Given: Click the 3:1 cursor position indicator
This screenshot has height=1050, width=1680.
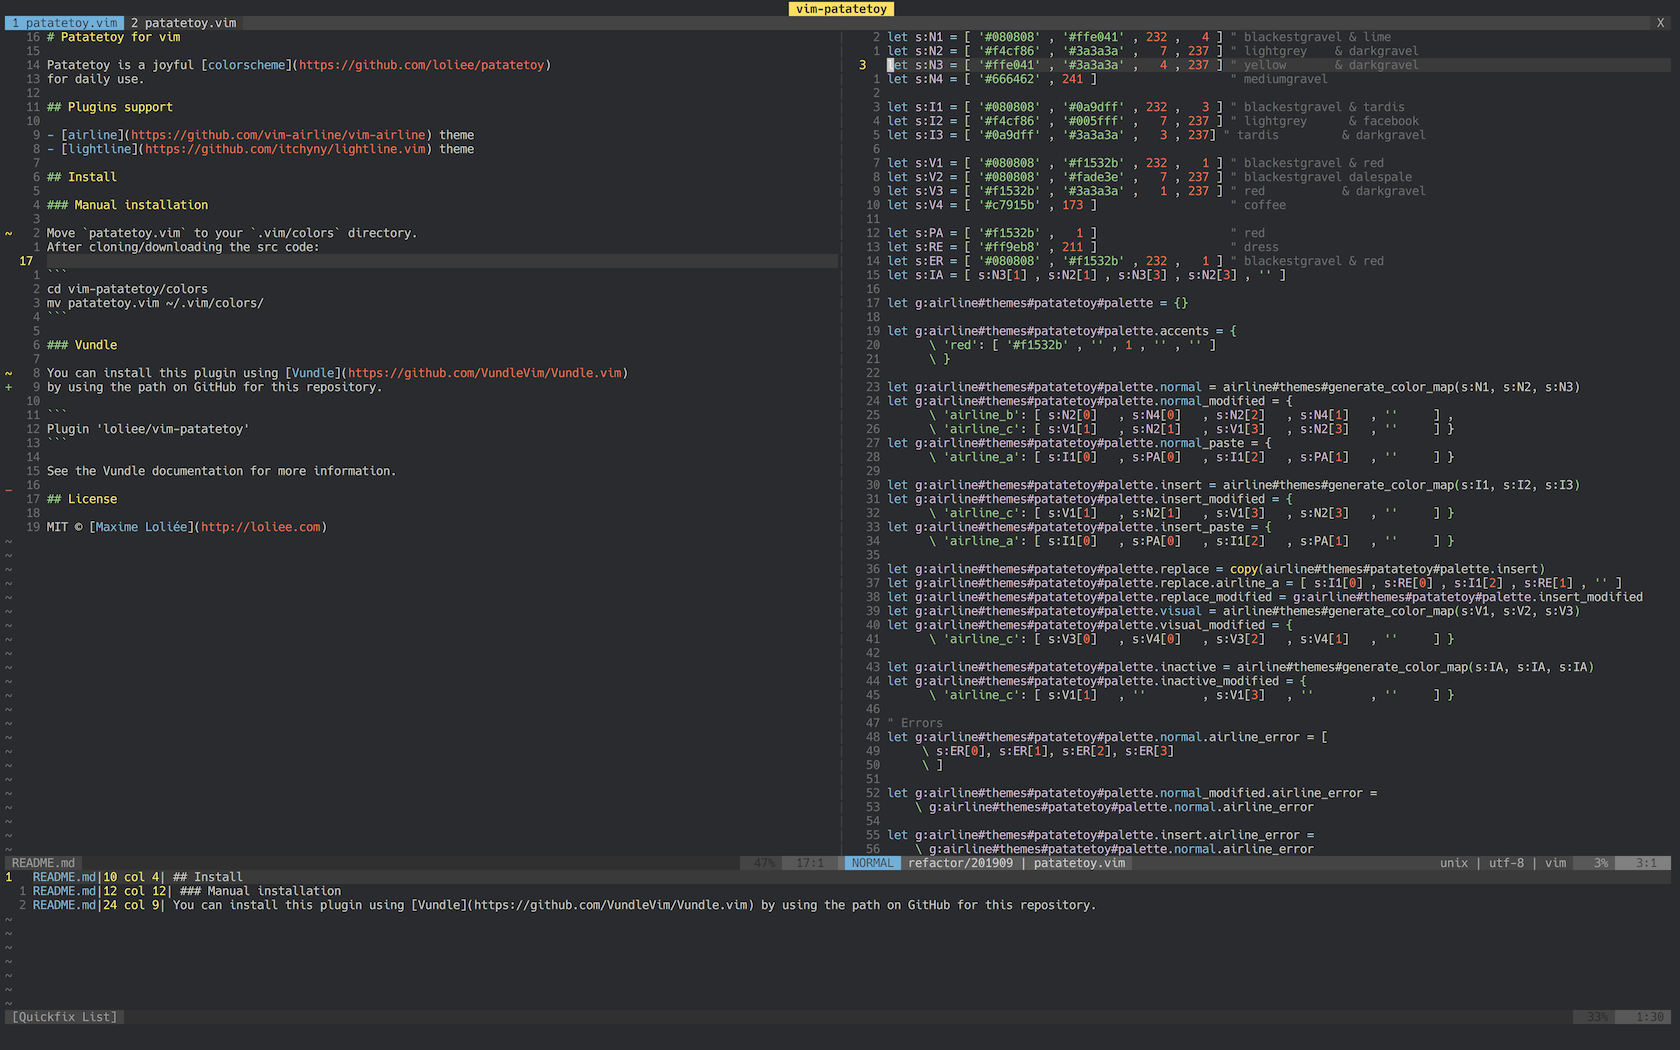Looking at the screenshot, I should [1646, 863].
